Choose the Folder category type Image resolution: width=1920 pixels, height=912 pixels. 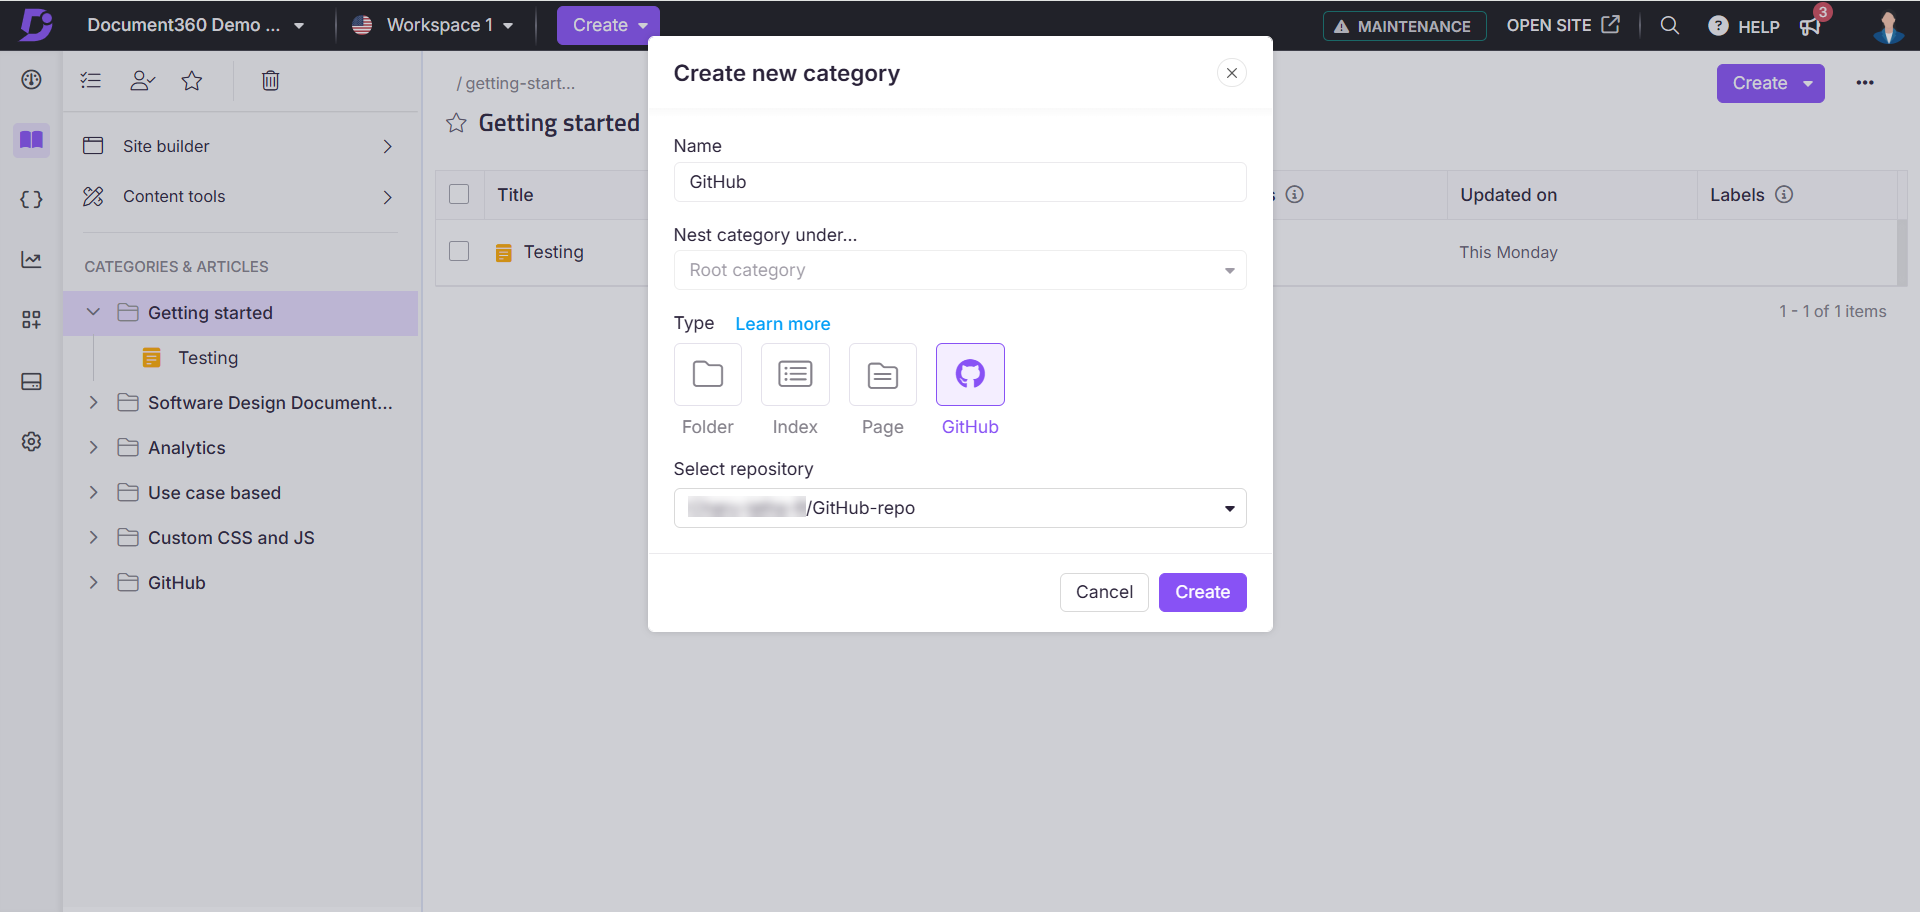(708, 374)
